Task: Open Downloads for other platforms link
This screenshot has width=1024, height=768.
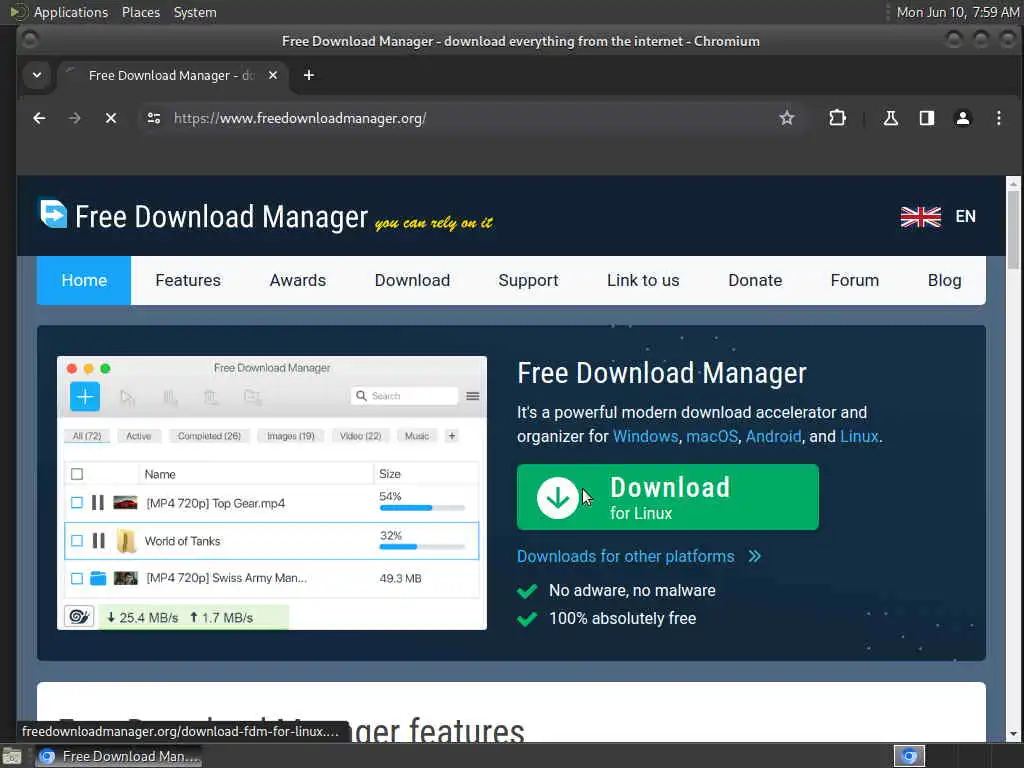Action: click(626, 556)
